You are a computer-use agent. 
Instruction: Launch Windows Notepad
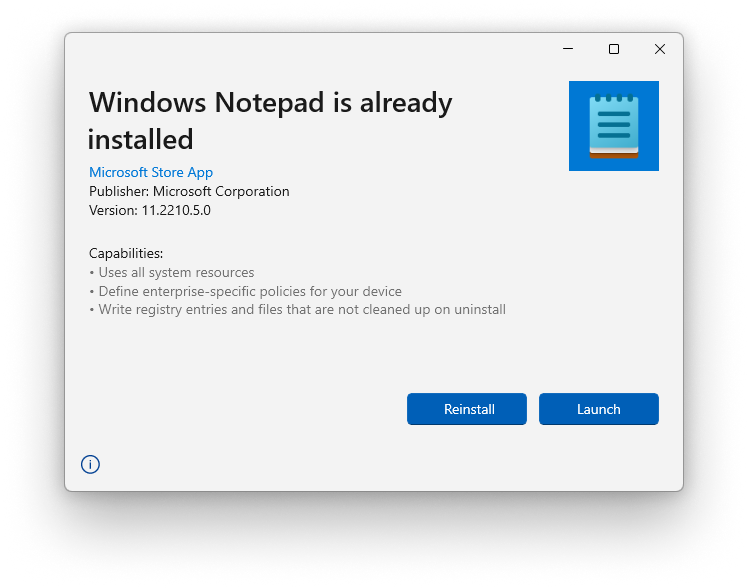point(599,409)
